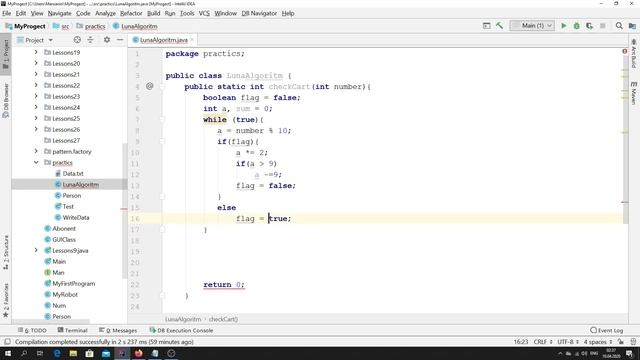Click checkCart() in editor breadcrumbs
The height and width of the screenshot is (360, 640).
(223, 319)
